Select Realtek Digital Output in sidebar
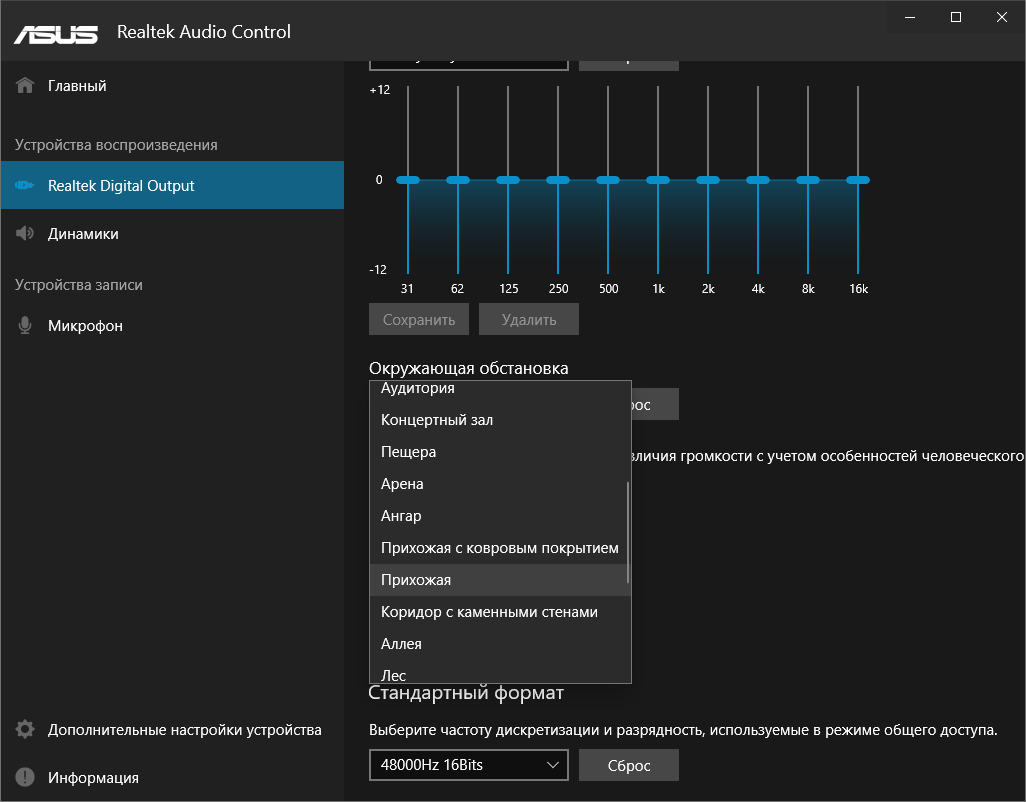Viewport: 1026px width, 802px height. 173,185
